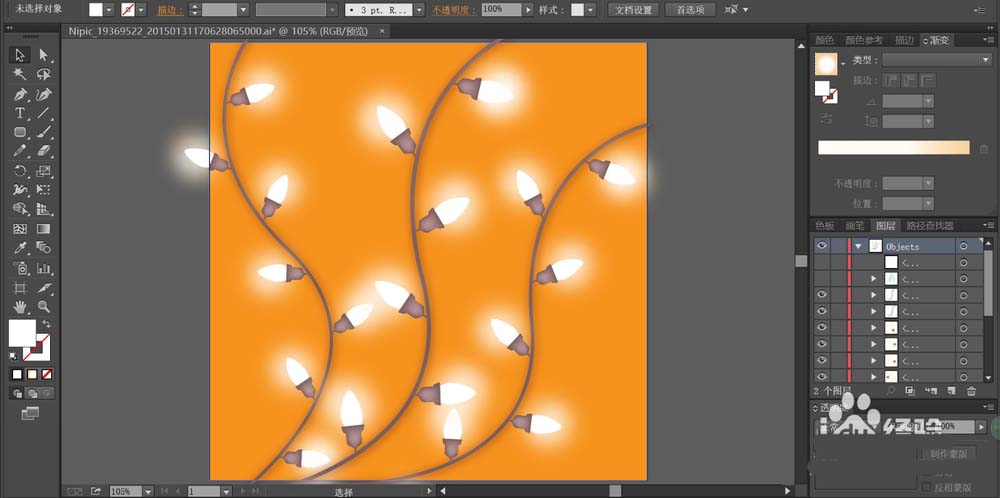Viewport: 1000px width, 498px height.
Task: Select the Slice tool
Action: [43, 288]
